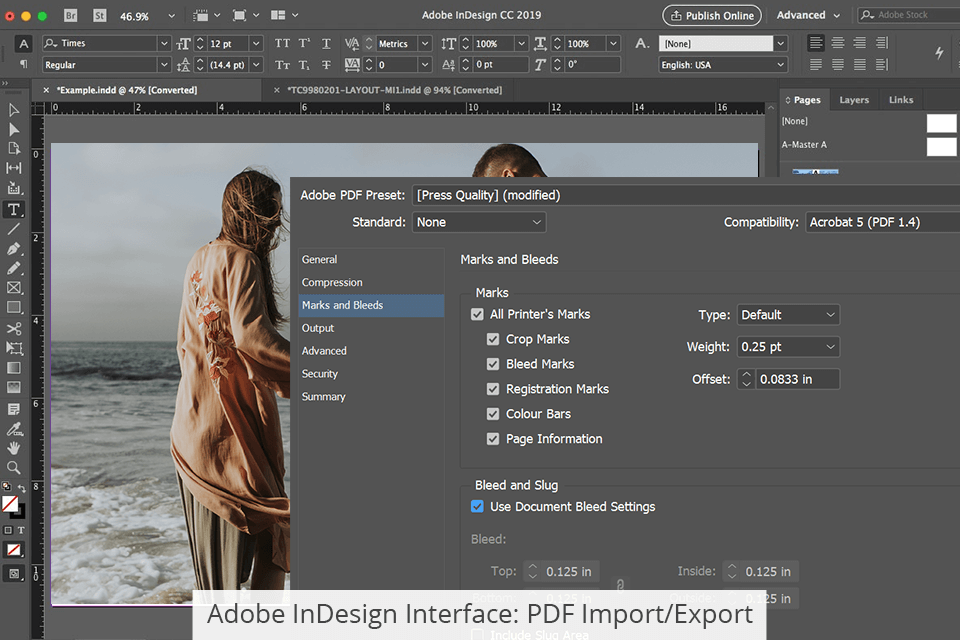The width and height of the screenshot is (960, 640).
Task: Open the Output export section
Action: coord(371,328)
